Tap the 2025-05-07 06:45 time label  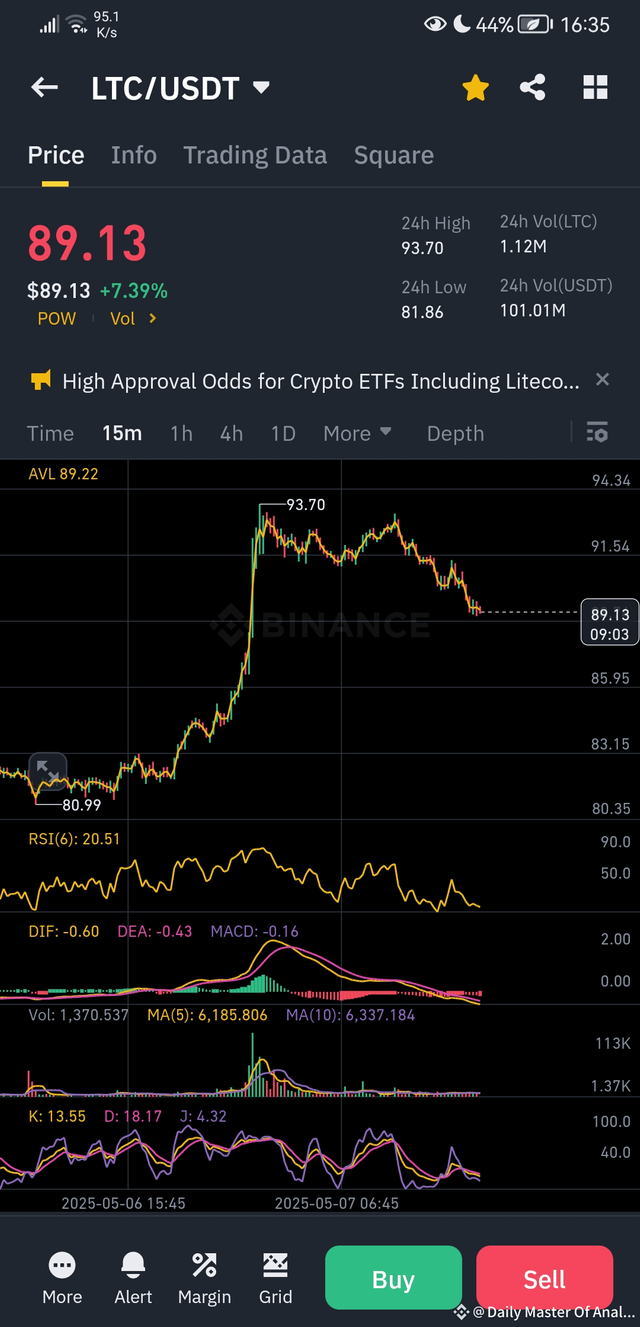pyautogui.click(x=337, y=1203)
